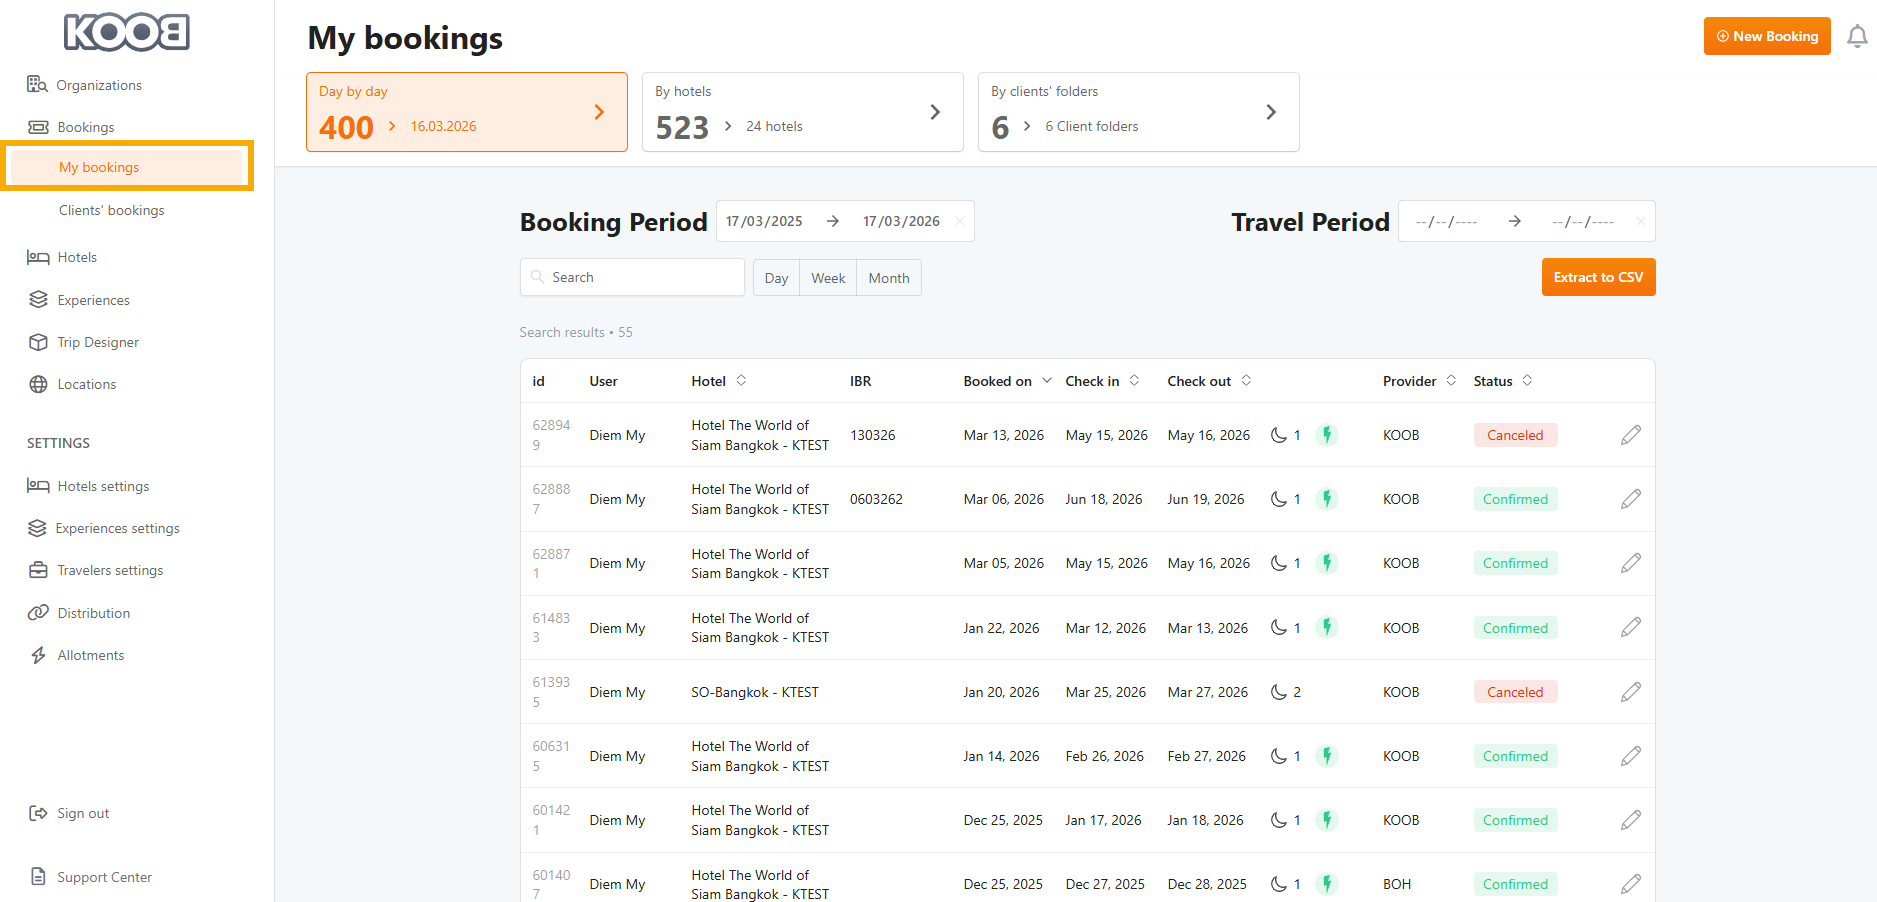
Task: Sort table by Hotel column
Action: (x=741, y=381)
